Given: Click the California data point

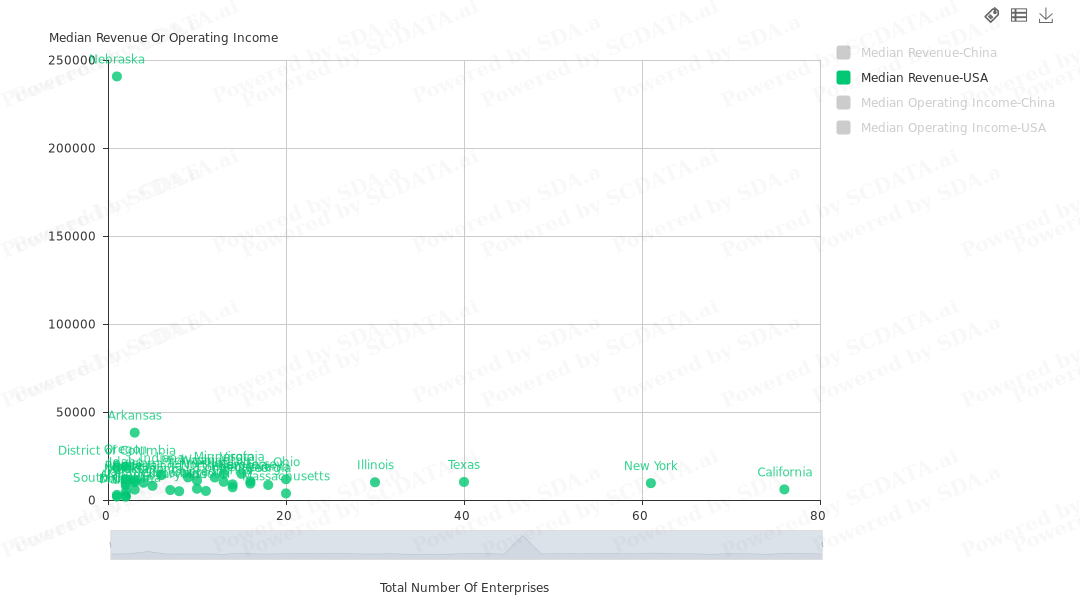Looking at the screenshot, I should (x=784, y=490).
